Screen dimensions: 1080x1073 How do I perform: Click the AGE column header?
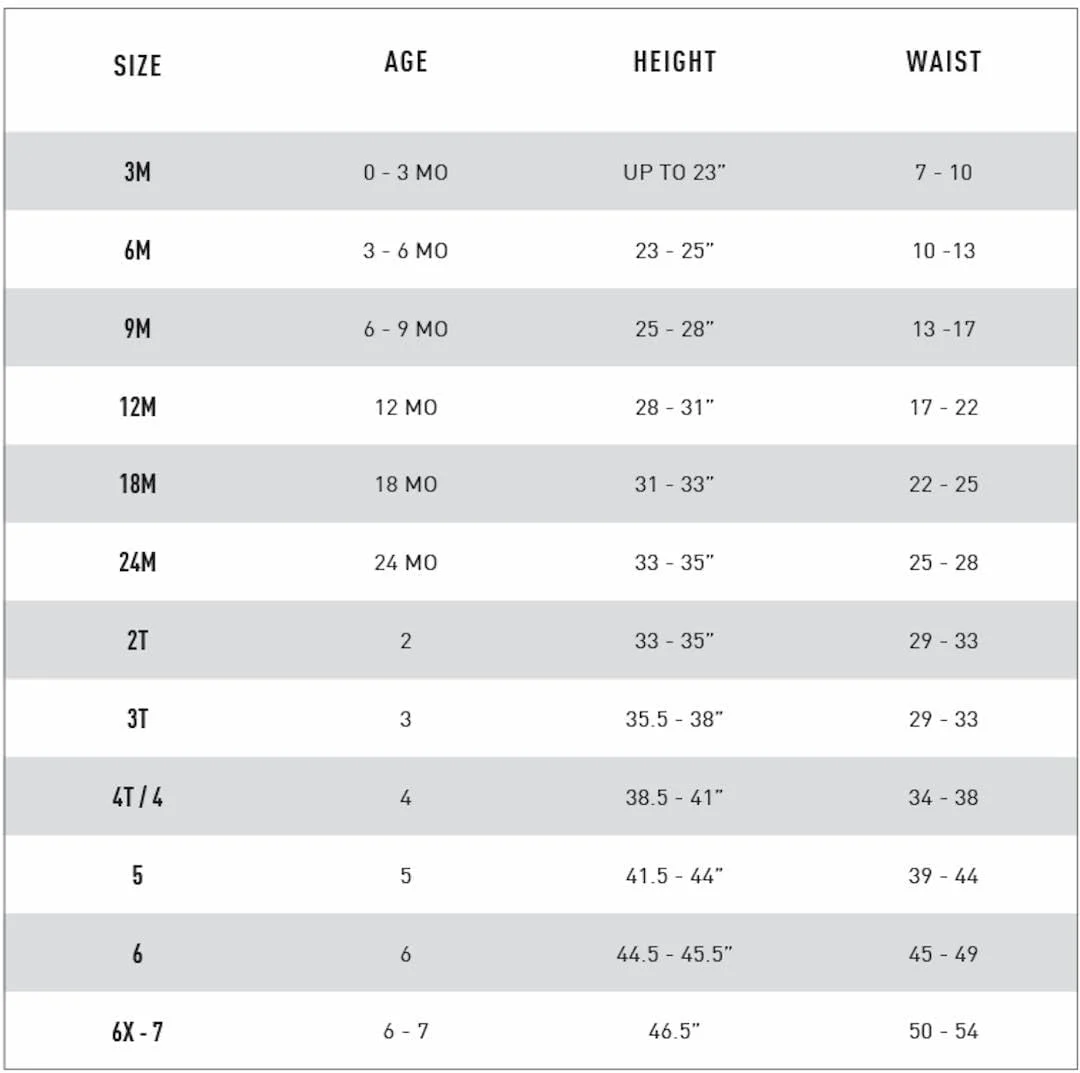coord(405,62)
